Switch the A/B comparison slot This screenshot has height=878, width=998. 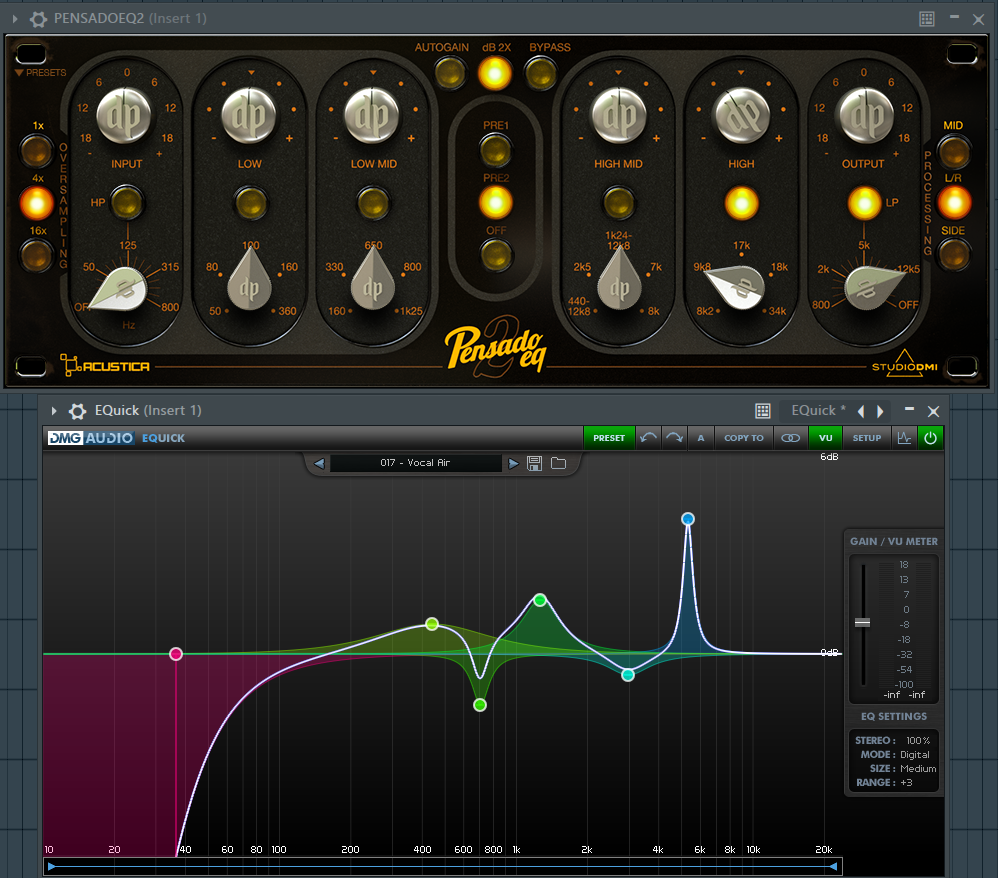(x=701, y=438)
